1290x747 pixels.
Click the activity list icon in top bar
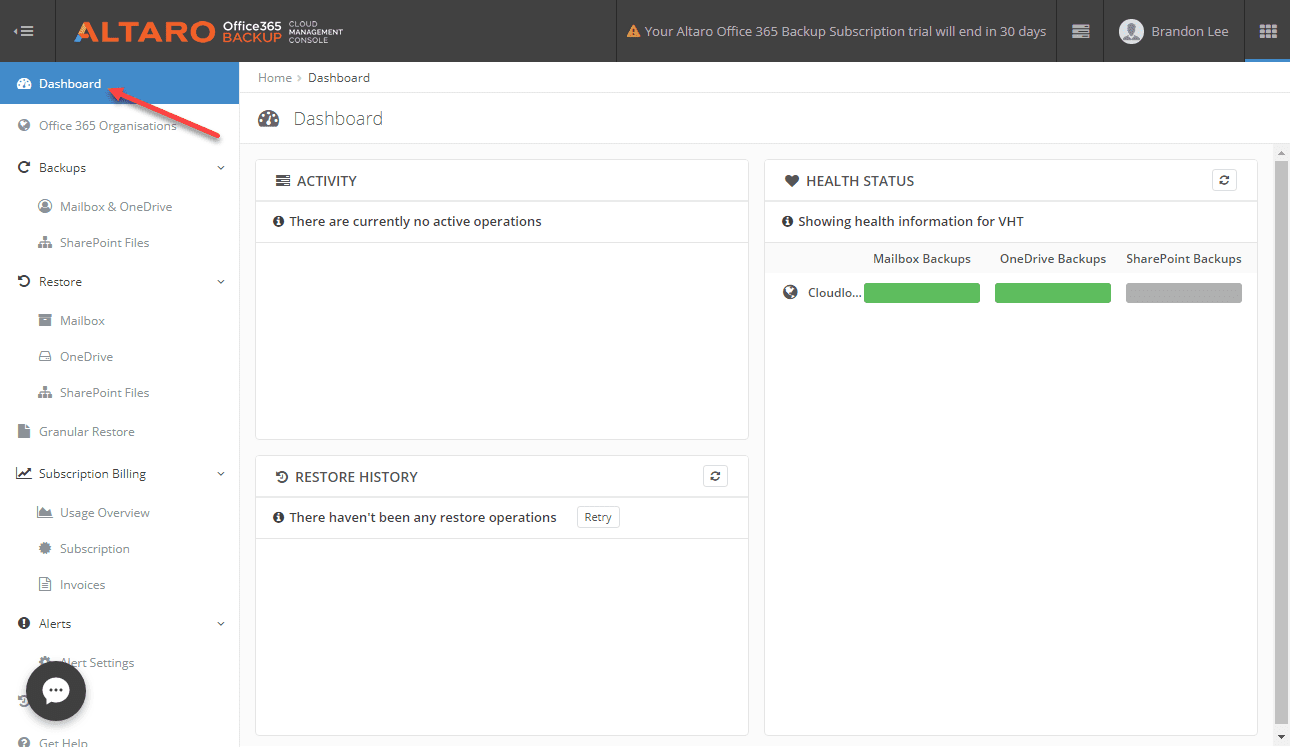click(x=1080, y=31)
